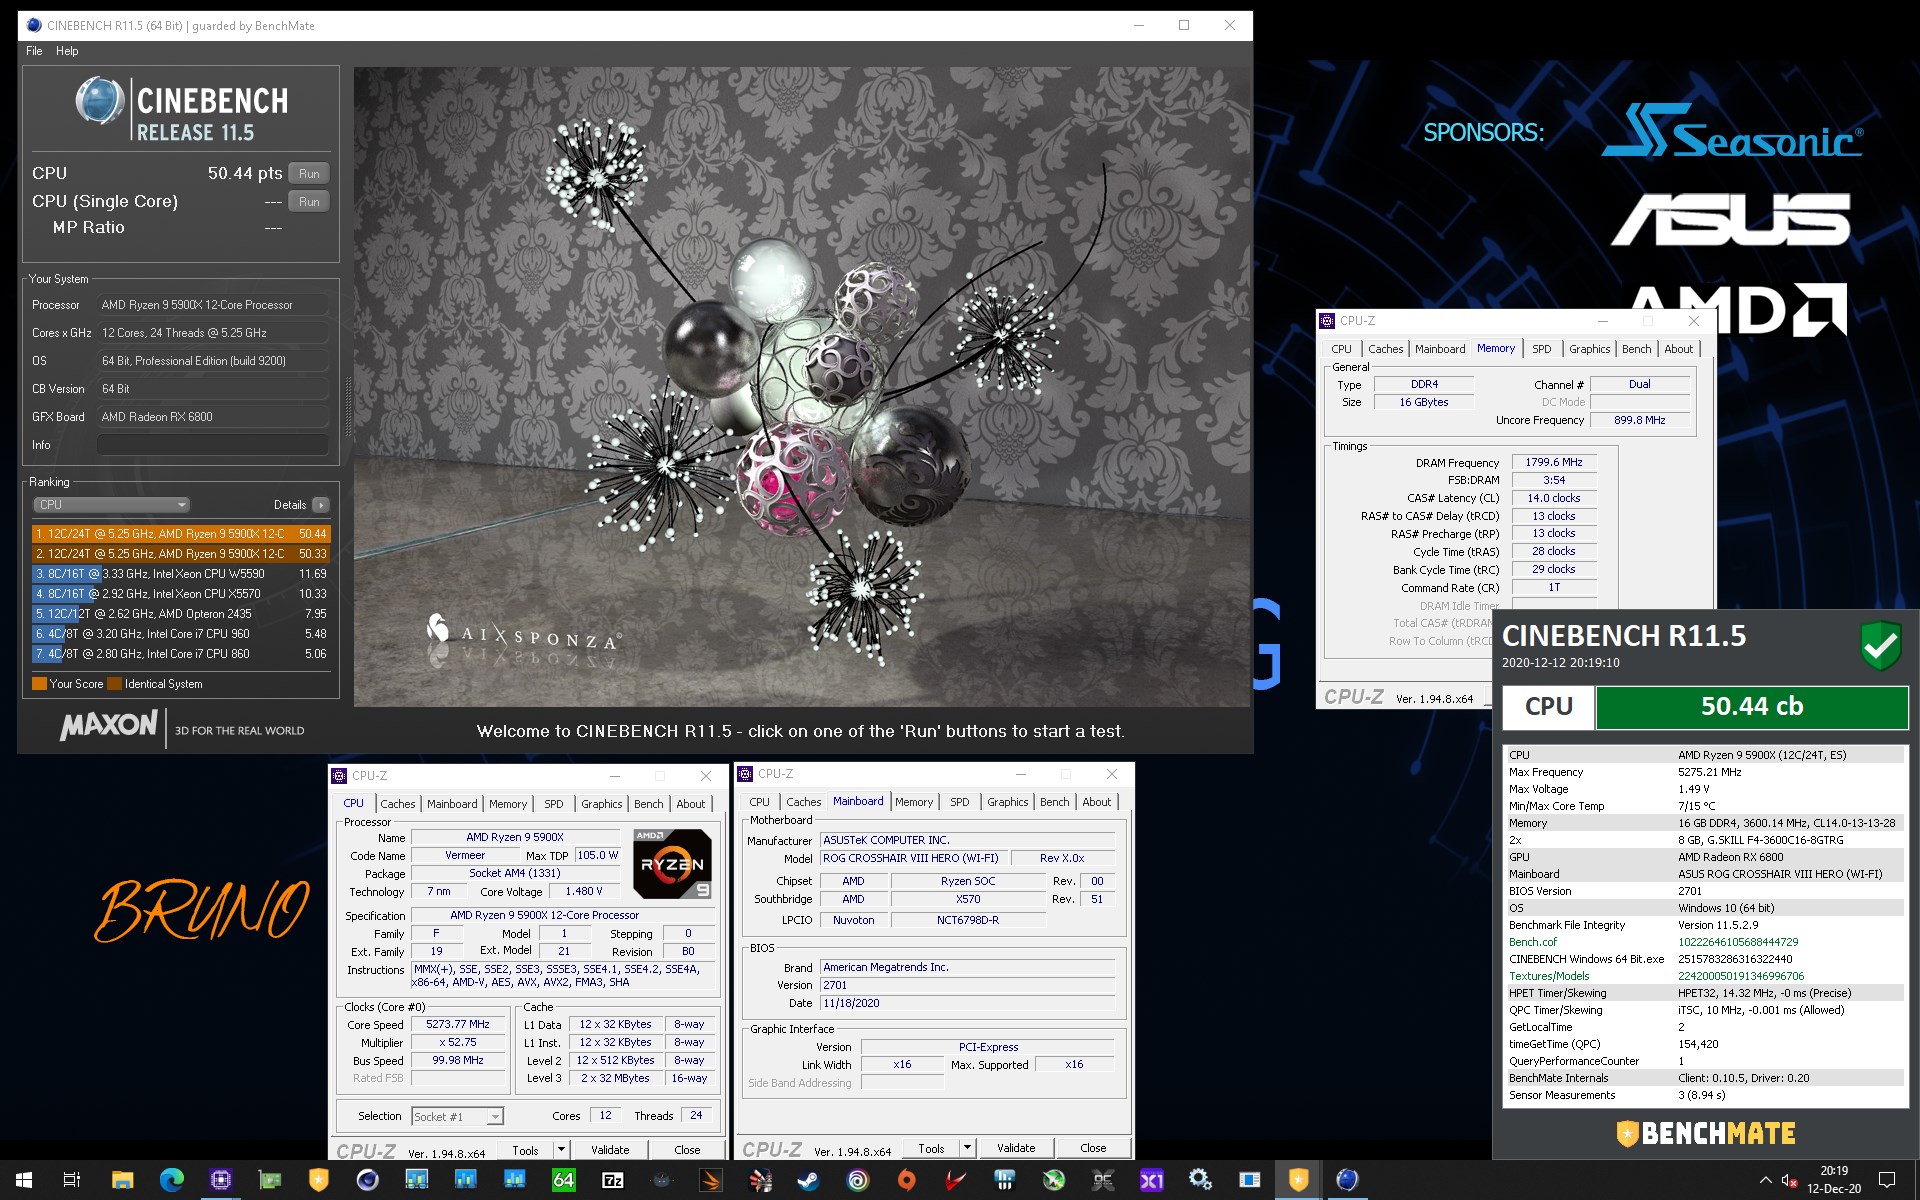Run the CPU (Single Core) test

pos(309,201)
